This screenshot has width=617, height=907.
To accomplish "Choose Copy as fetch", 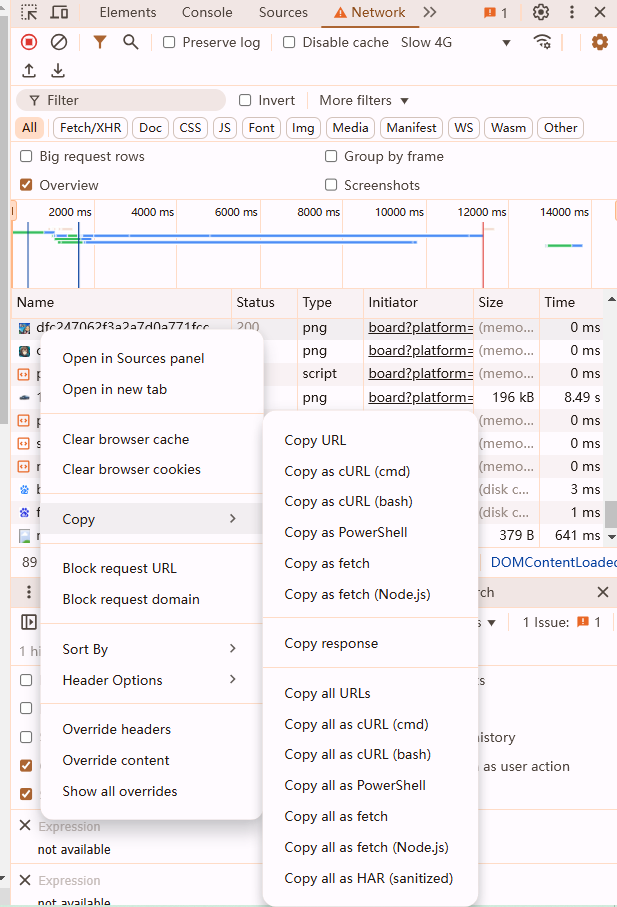I will click(370, 563).
